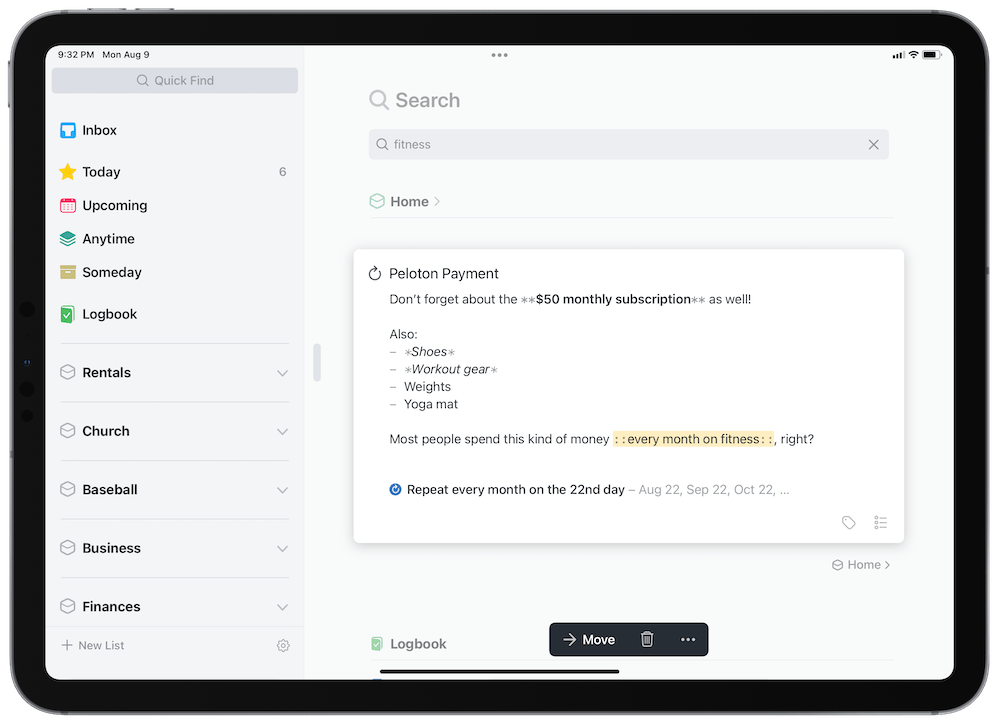Click the fitness search field
Screen dimensions: 1000x725
click(x=628, y=145)
